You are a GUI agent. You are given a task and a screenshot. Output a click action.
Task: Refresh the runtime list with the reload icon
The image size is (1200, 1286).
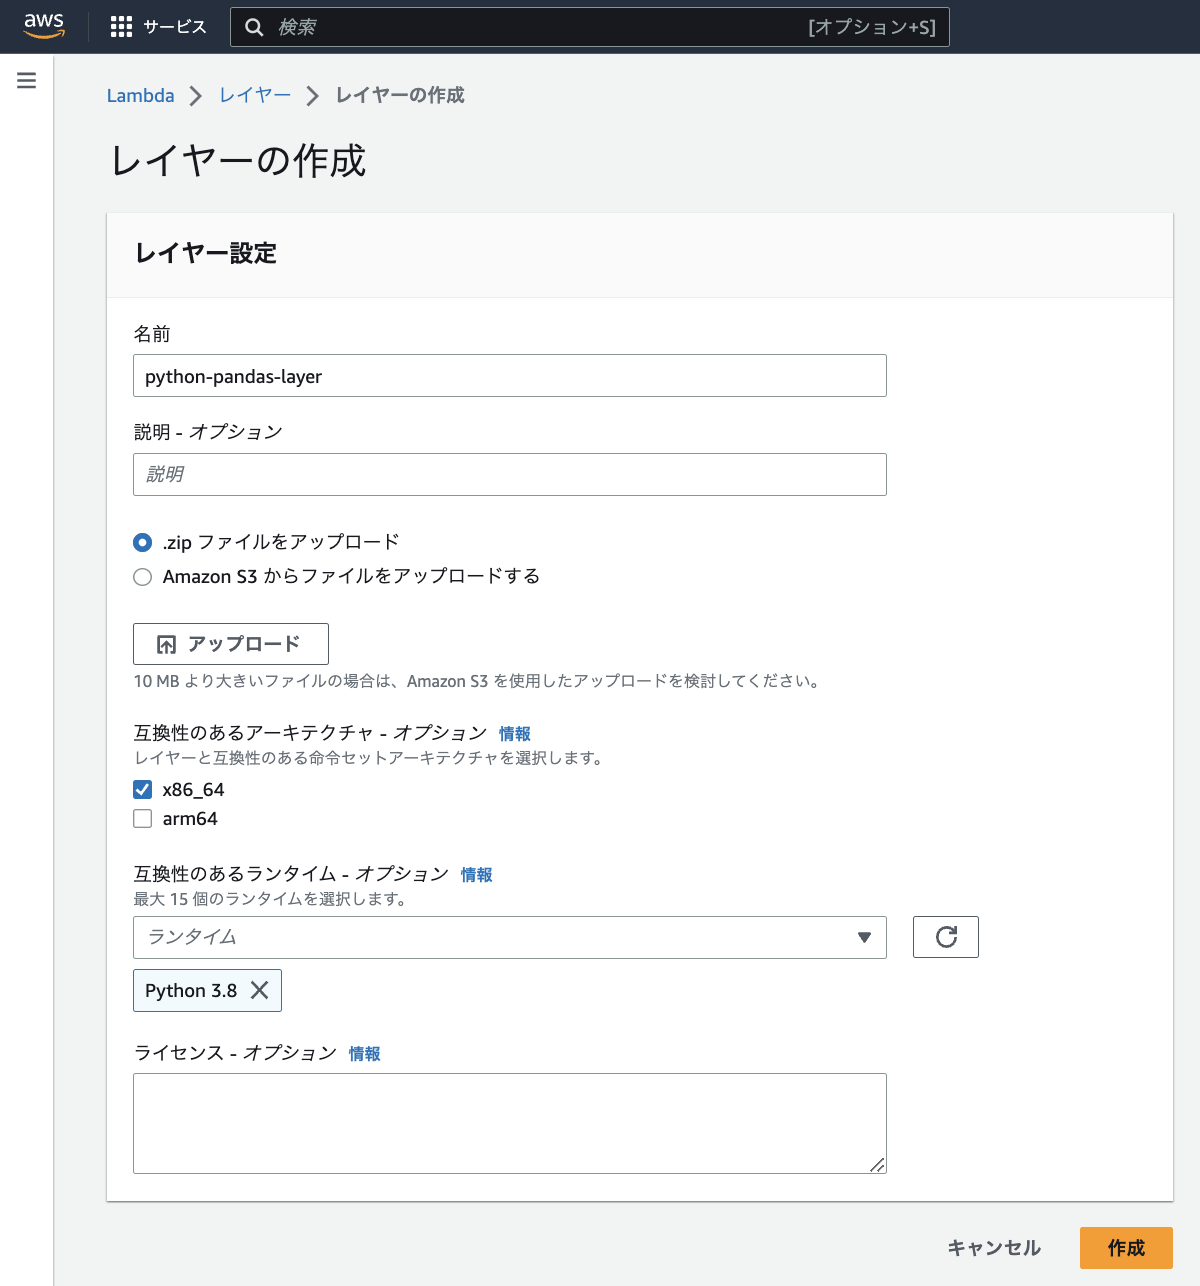click(x=945, y=937)
